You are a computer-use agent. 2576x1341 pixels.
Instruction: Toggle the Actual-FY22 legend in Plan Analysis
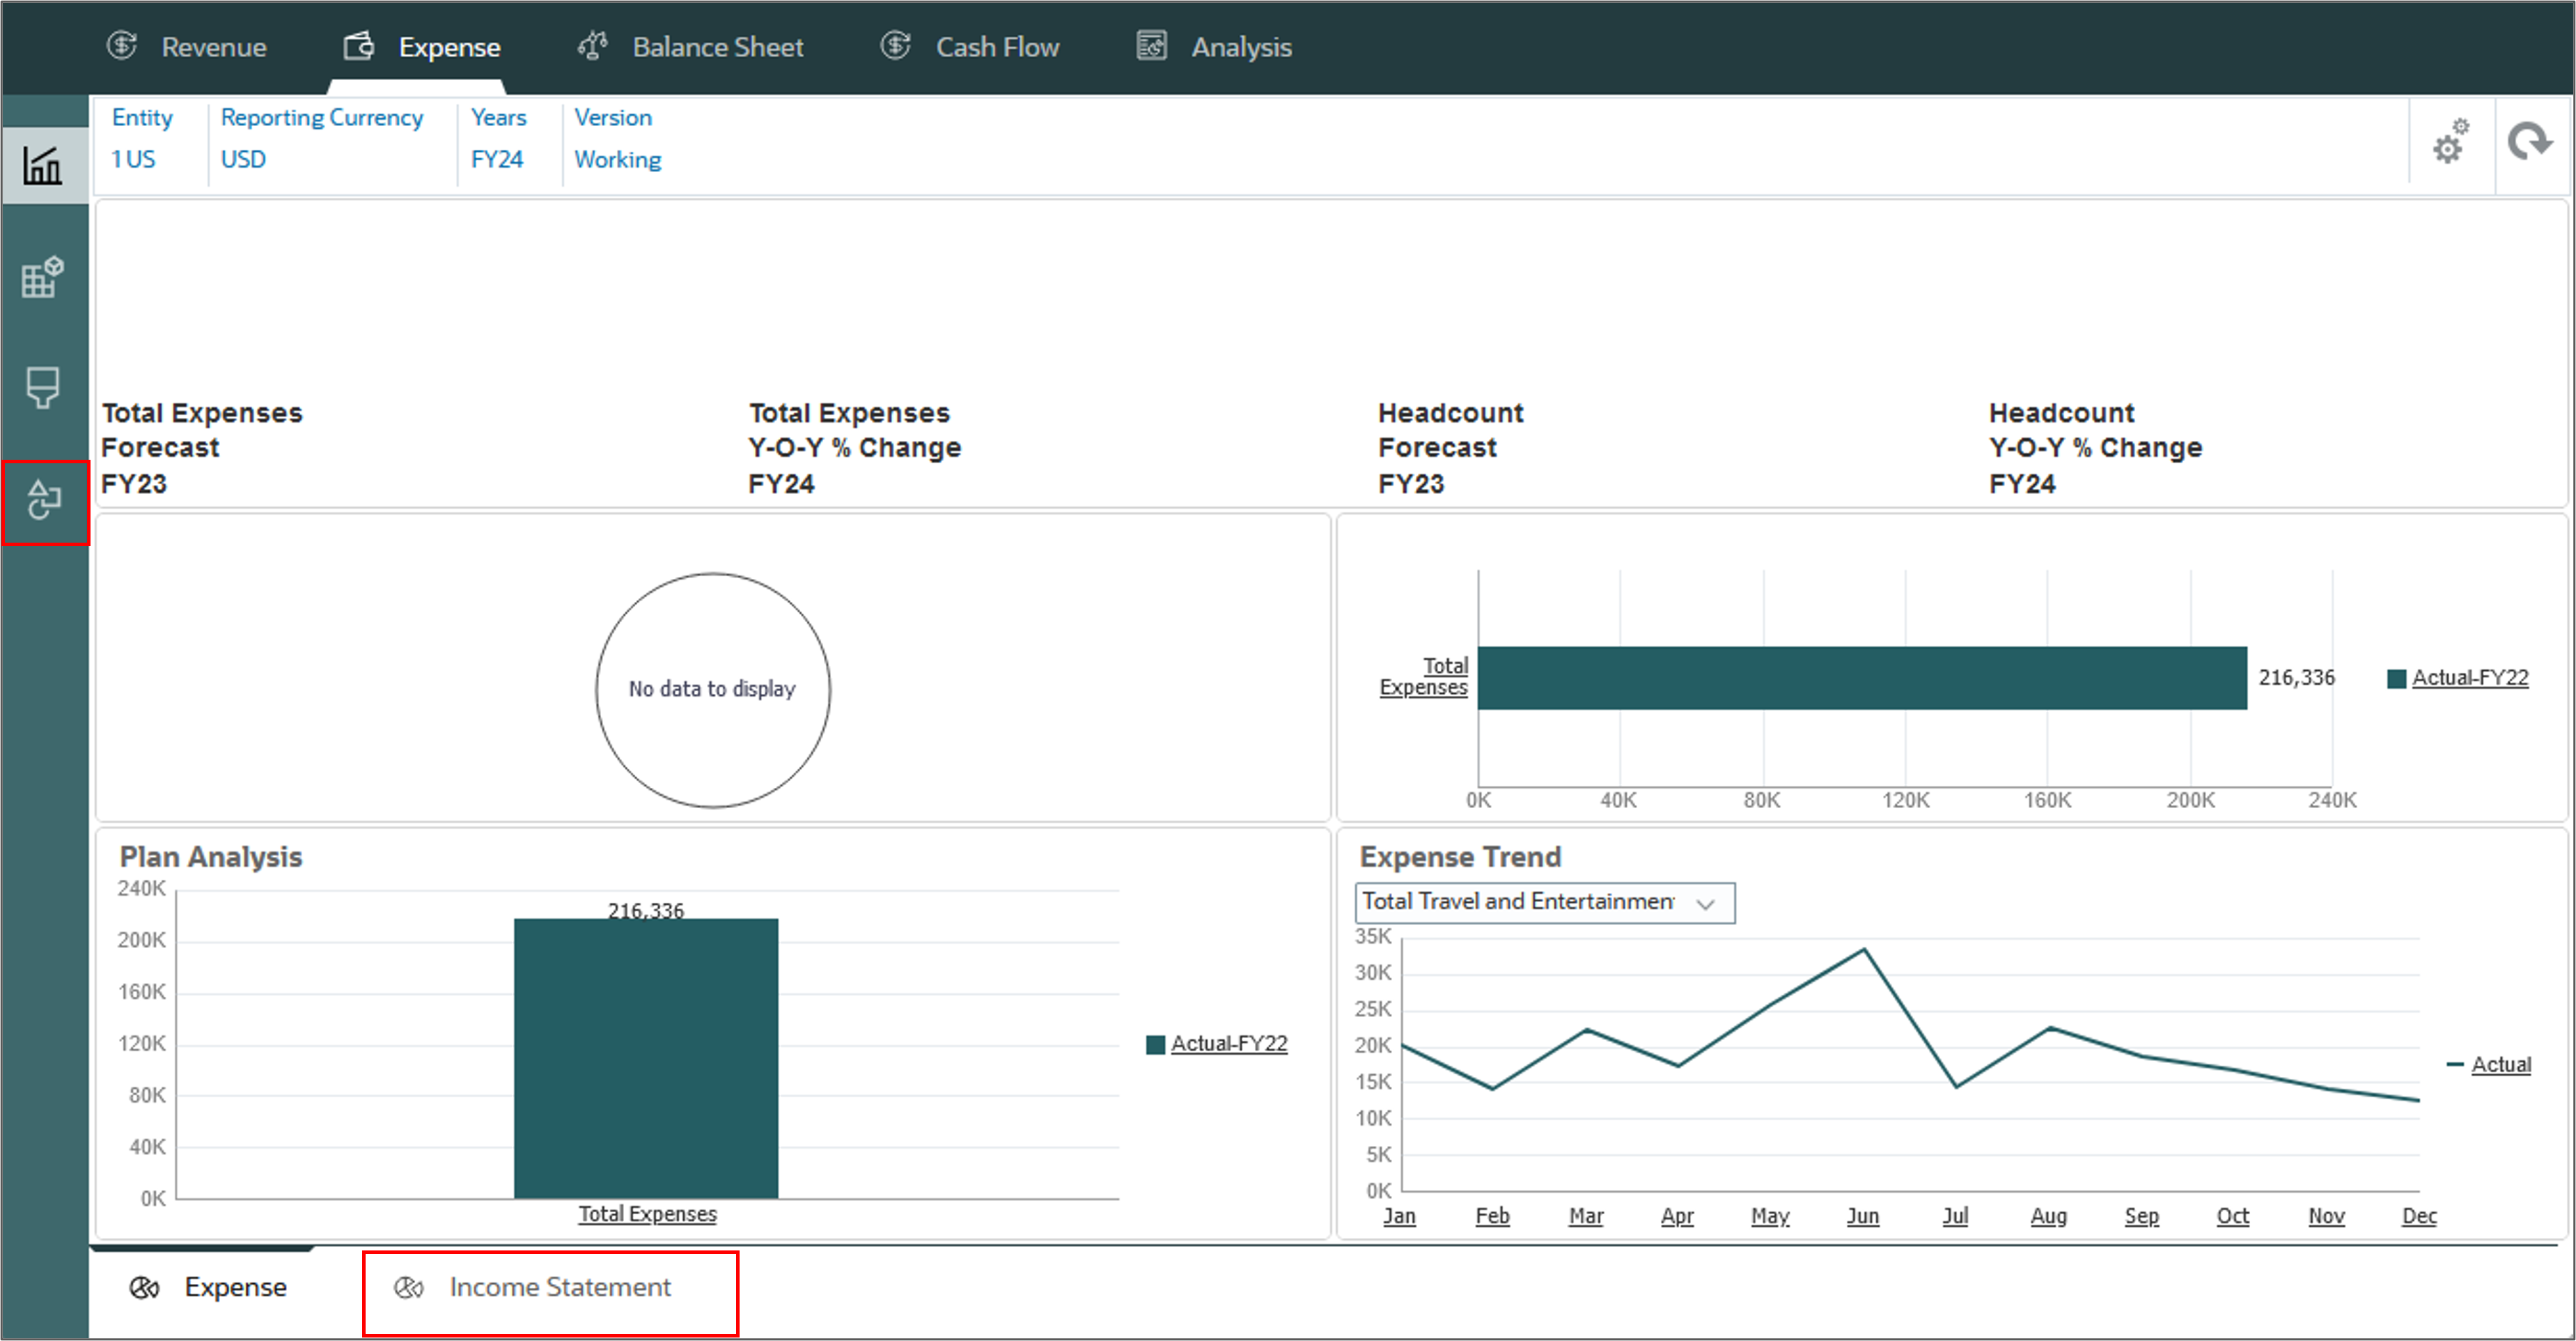click(1229, 1043)
